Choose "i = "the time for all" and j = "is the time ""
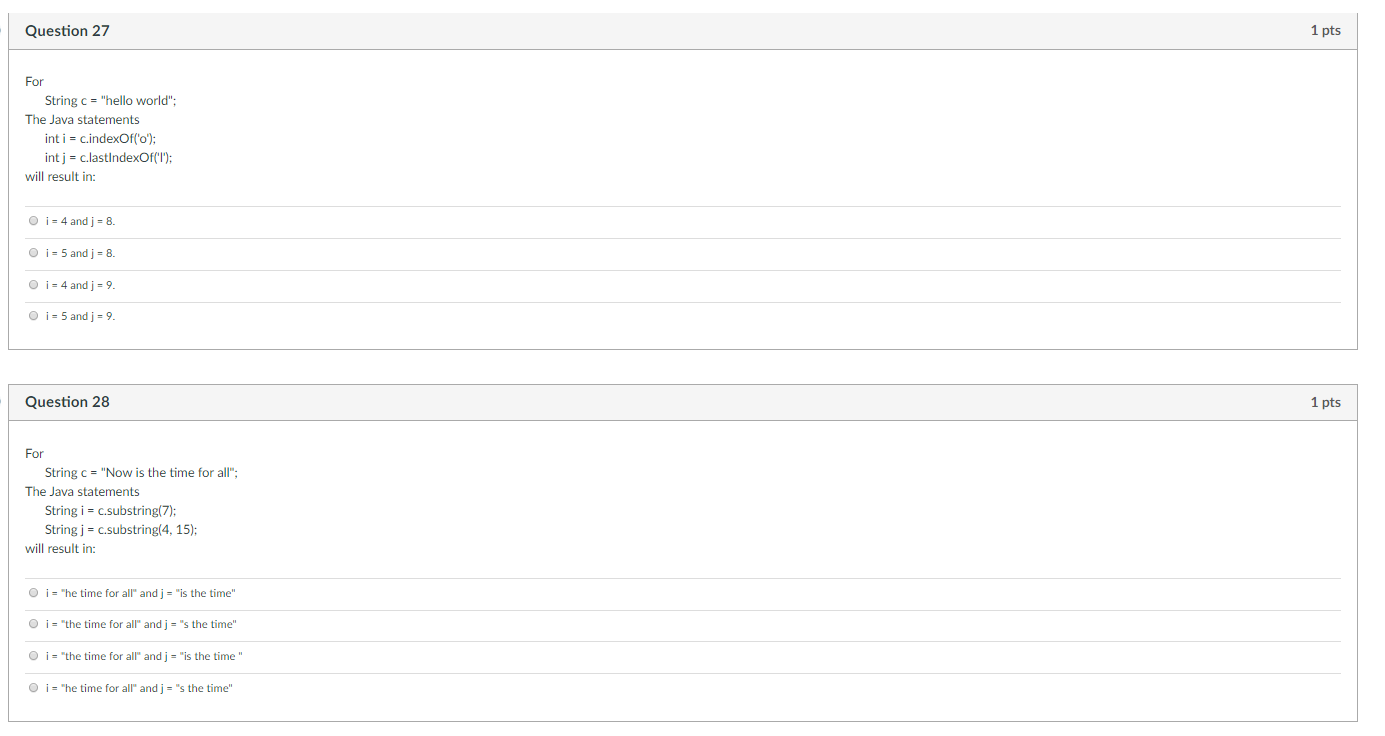Image resolution: width=1385 pixels, height=736 pixels. [x=33, y=655]
